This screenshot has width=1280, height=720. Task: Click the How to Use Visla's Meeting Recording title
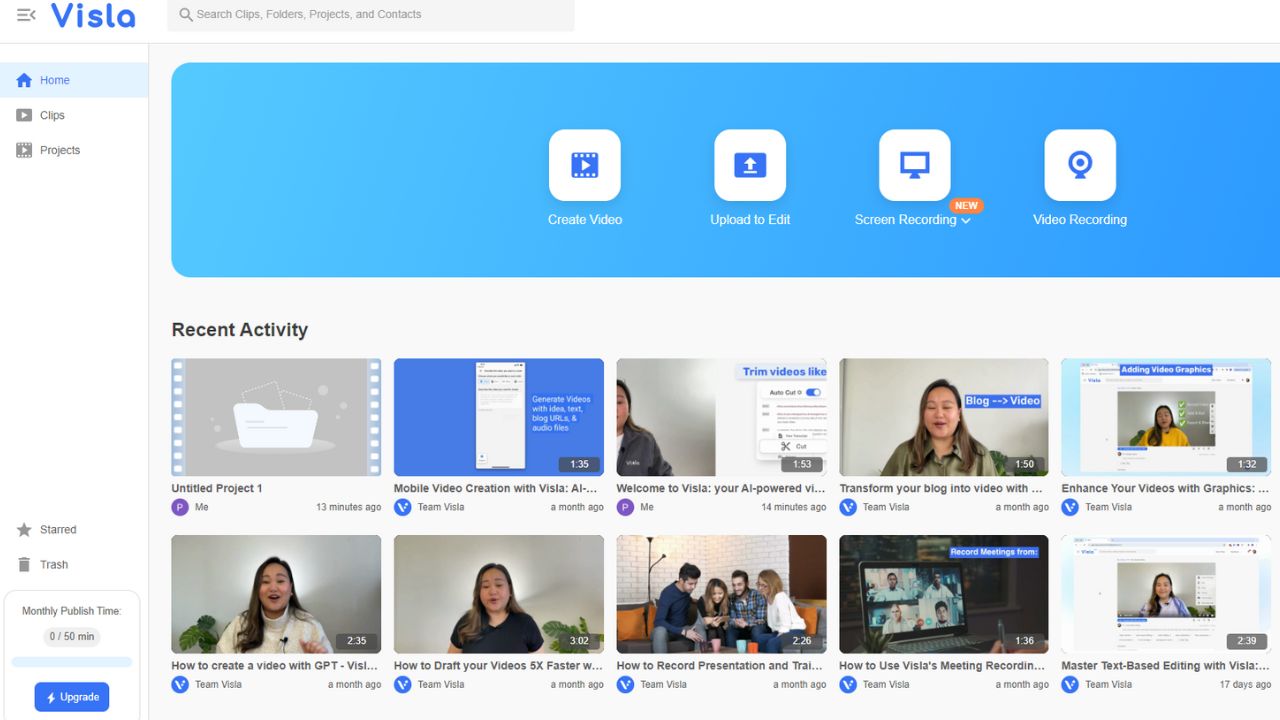click(x=942, y=666)
